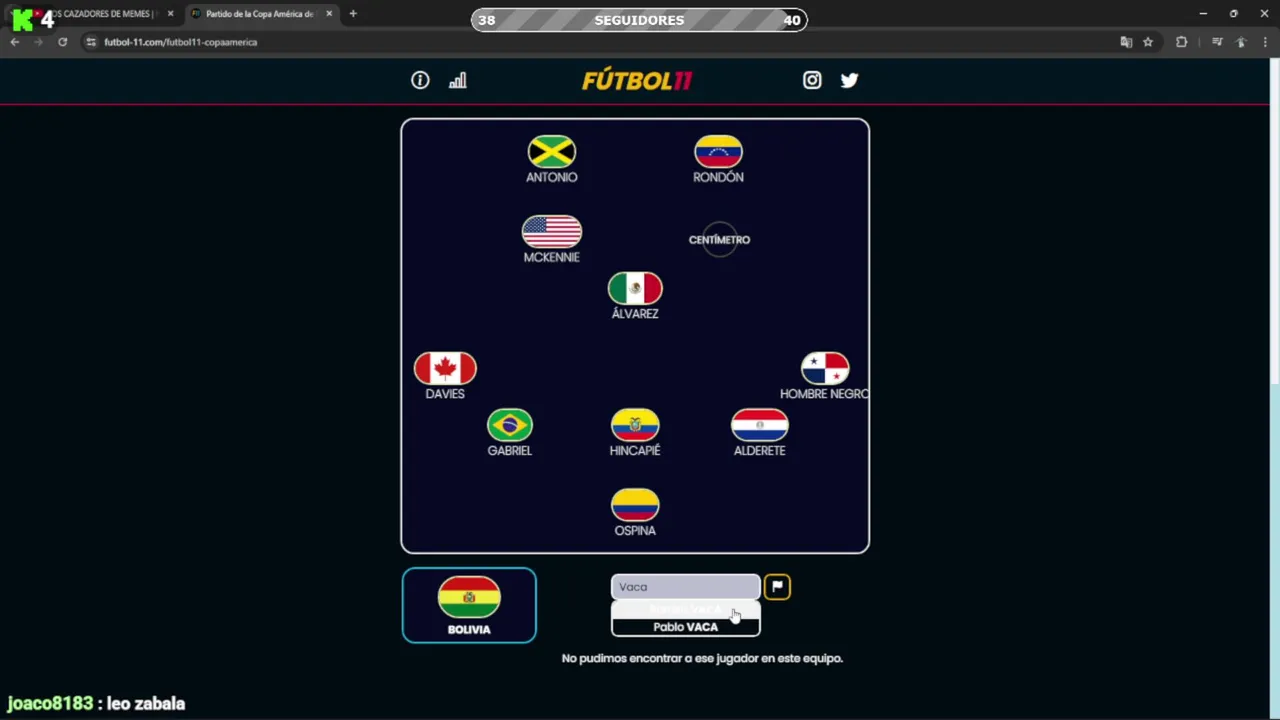
Task: Select Jamaica flag player Antonio
Action: point(552,159)
